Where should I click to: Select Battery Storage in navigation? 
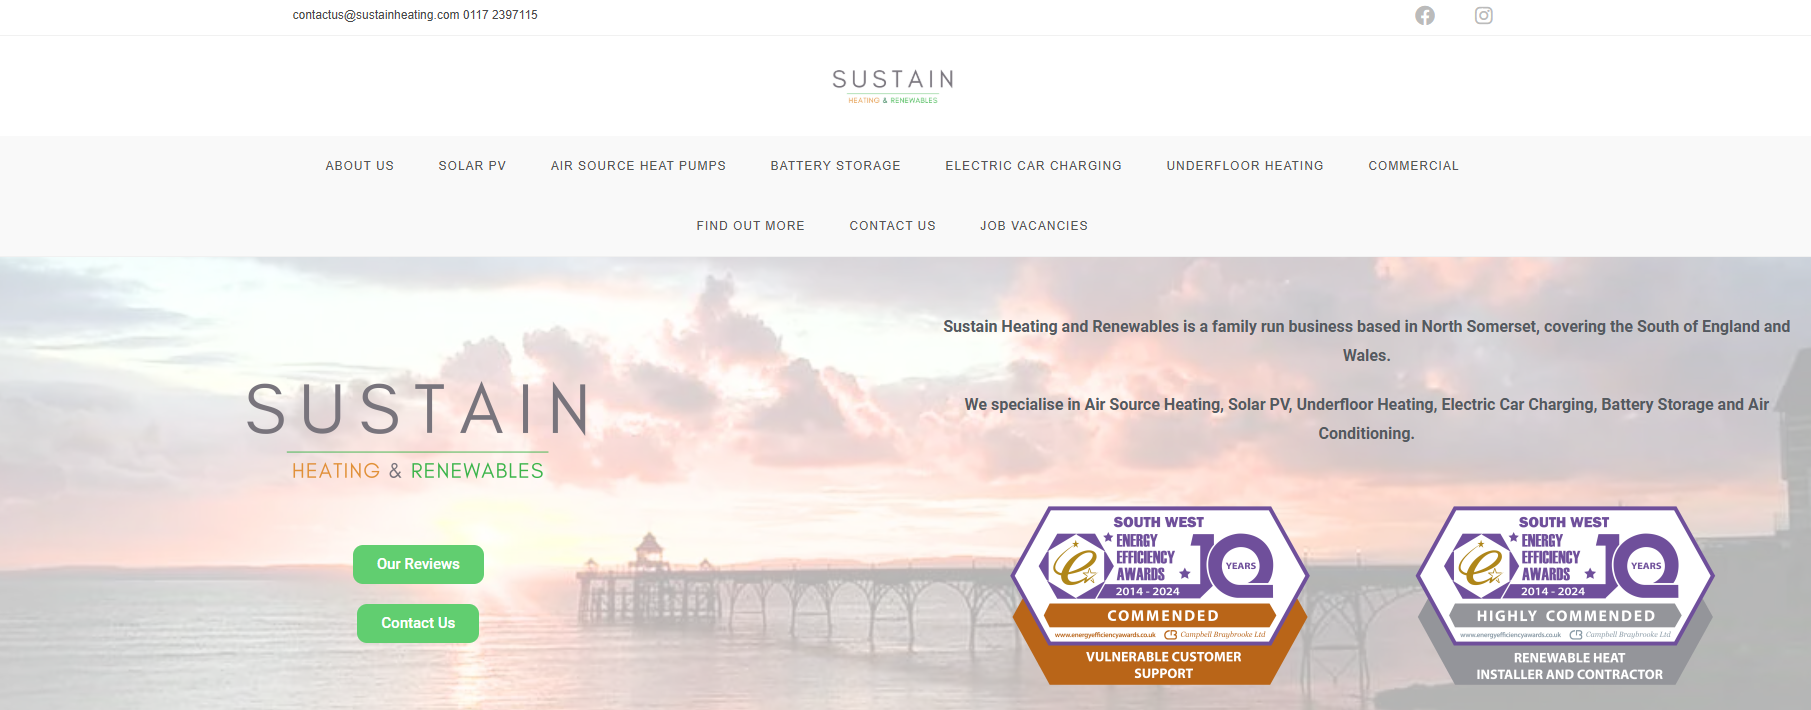point(835,166)
